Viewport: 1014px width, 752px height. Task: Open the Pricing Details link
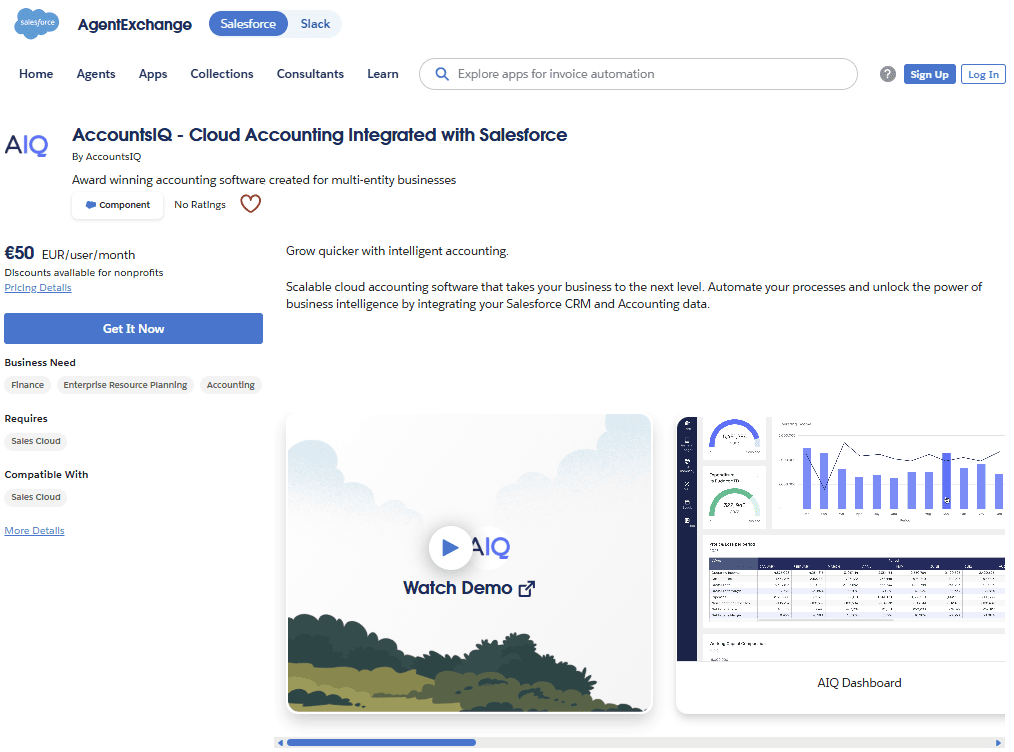38,288
